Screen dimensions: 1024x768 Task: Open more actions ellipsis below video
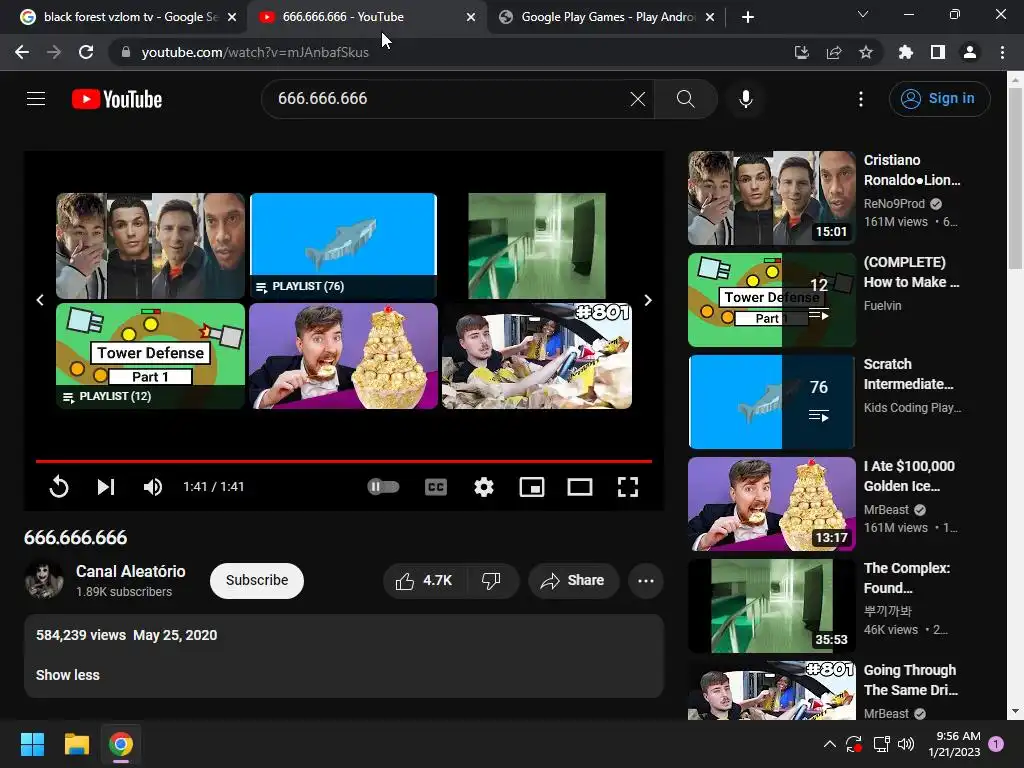tap(646, 581)
